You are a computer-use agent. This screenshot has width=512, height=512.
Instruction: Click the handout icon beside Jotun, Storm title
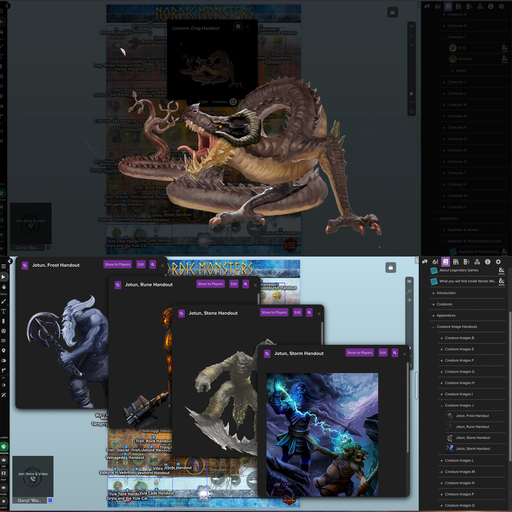click(x=267, y=354)
